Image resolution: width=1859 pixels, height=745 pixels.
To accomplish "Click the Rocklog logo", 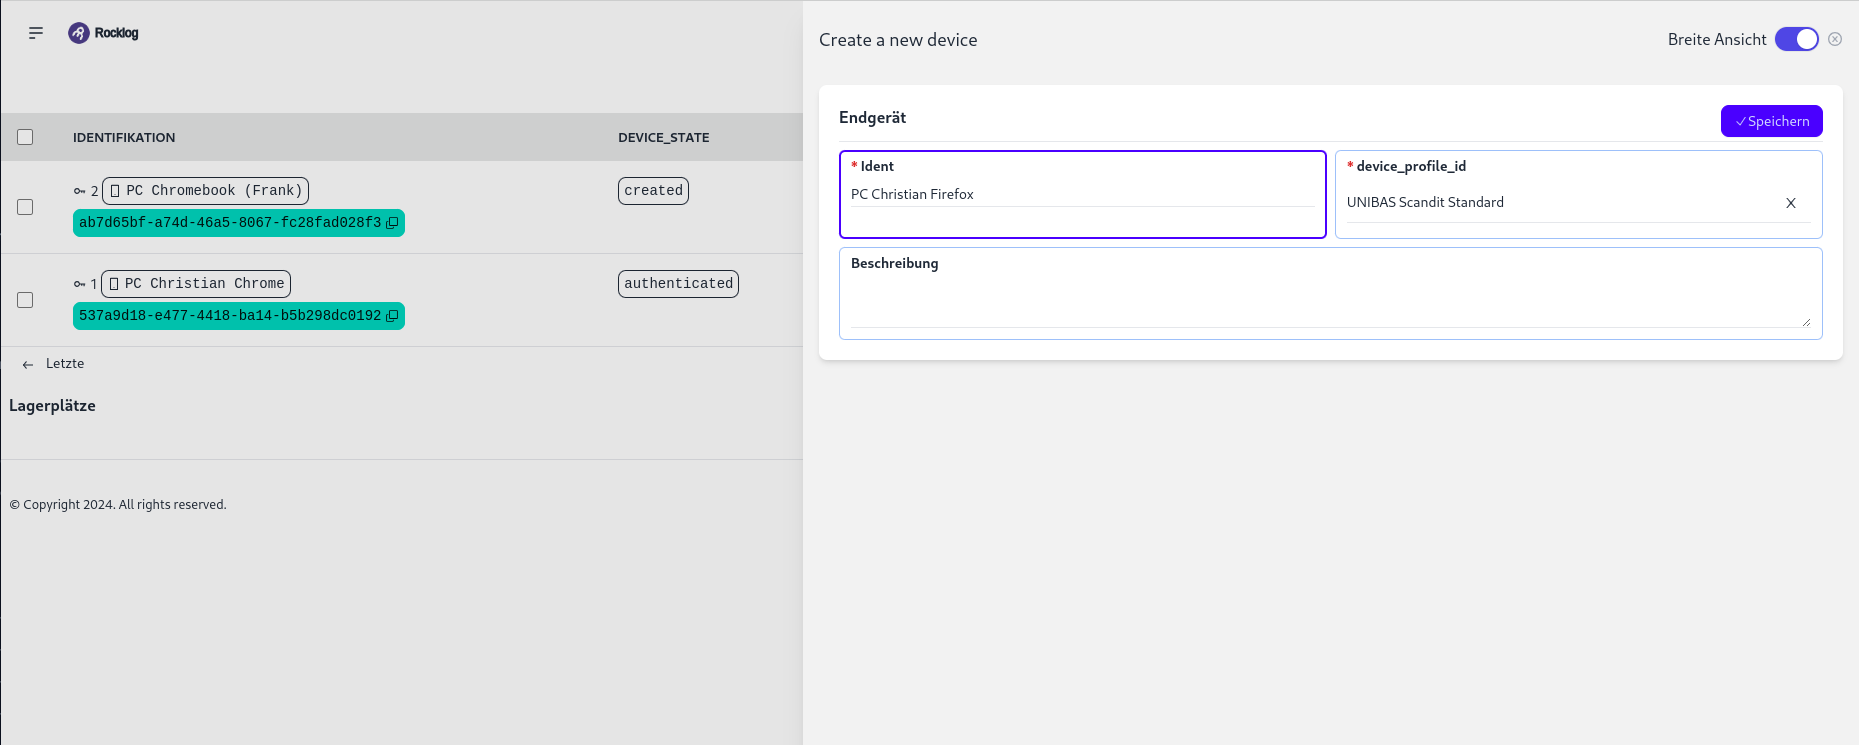I will [104, 33].
